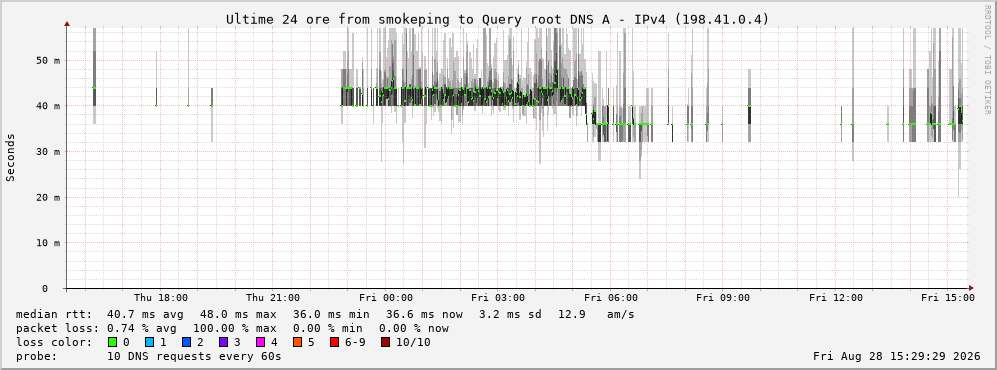Click the blue loss color 2 swatch
The image size is (997, 370).
tap(187, 342)
